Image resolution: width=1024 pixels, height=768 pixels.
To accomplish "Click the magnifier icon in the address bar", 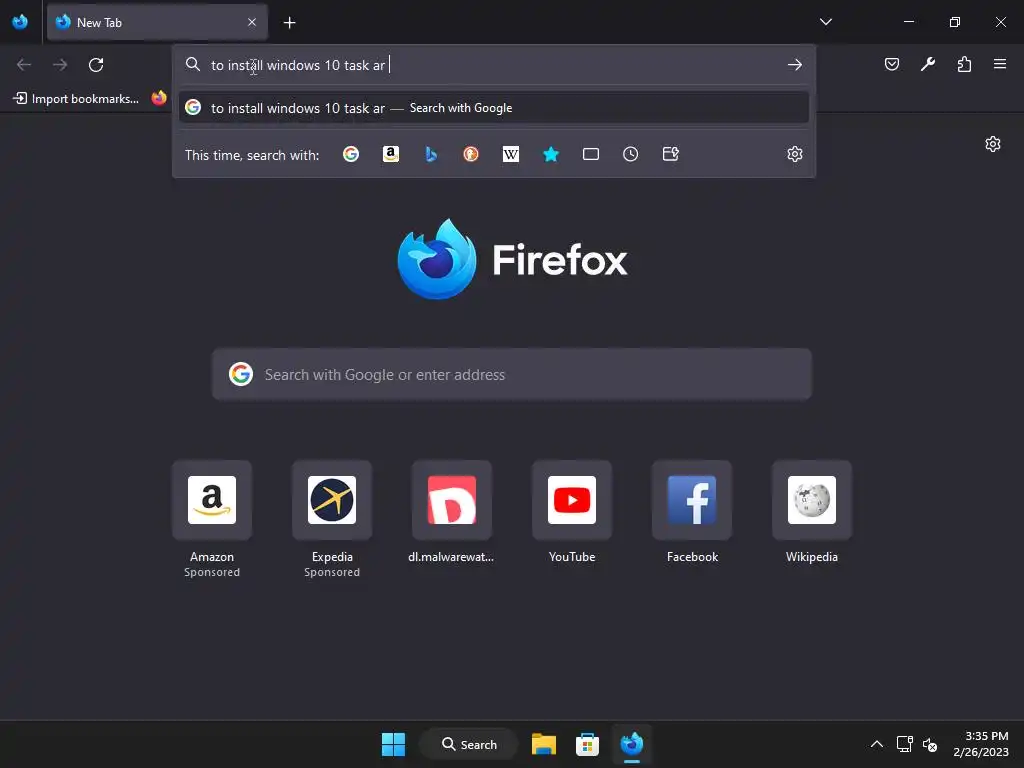I will click(x=193, y=64).
